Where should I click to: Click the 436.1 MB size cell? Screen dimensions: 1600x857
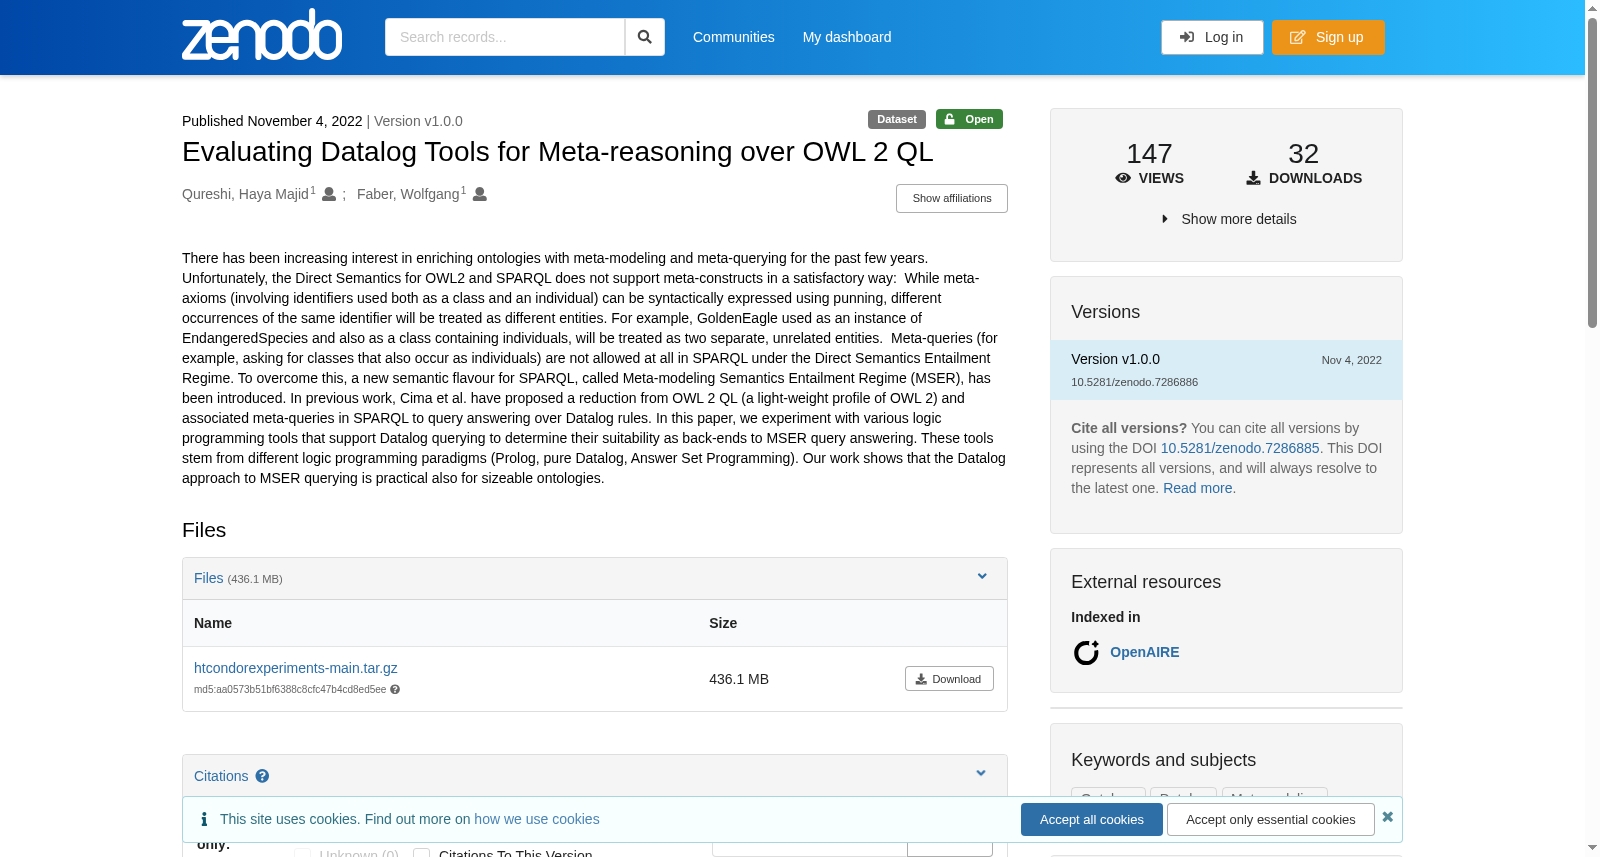[739, 679]
